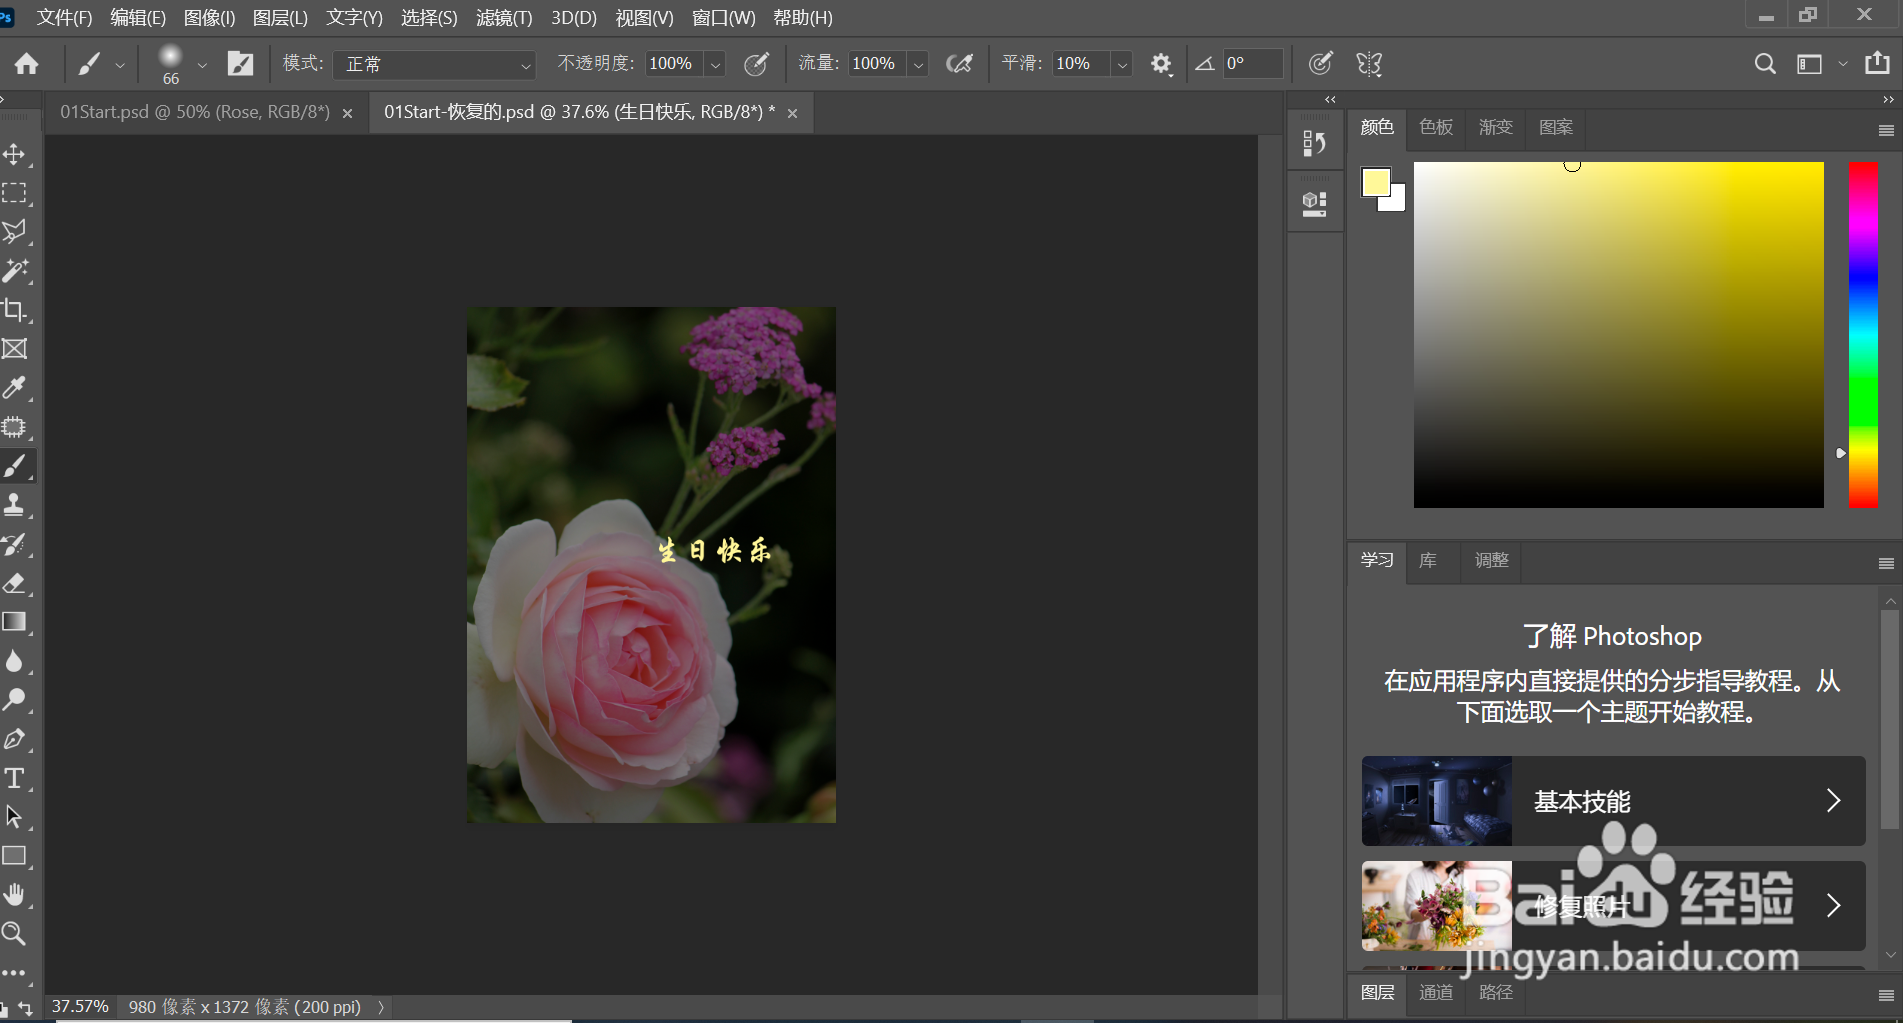Switch to the 01Start.psd document tab
The height and width of the screenshot is (1023, 1903).
coord(195,112)
